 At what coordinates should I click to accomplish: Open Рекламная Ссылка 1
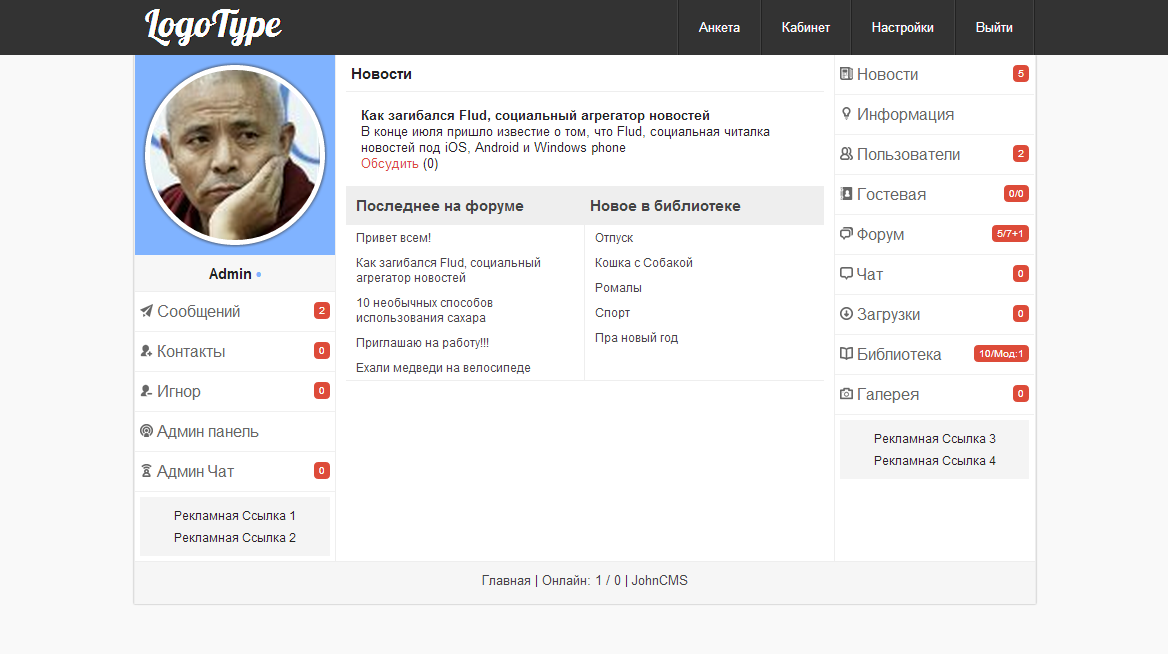[235, 515]
